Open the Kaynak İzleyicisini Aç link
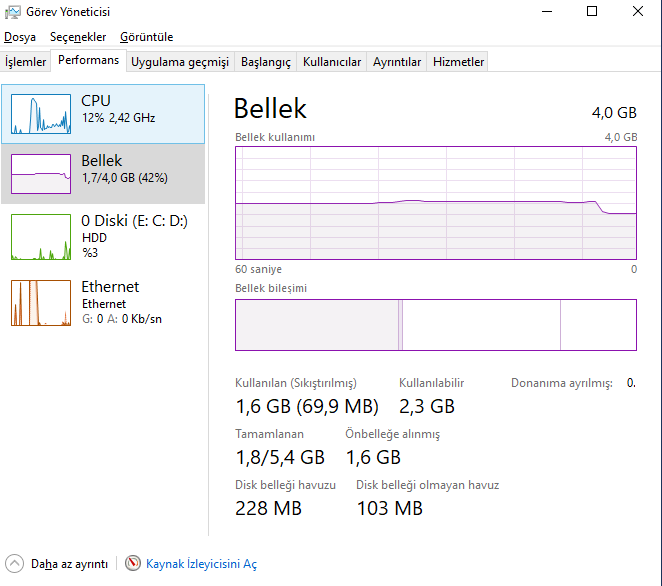Screen dimensions: 662x586 click(x=201, y=564)
